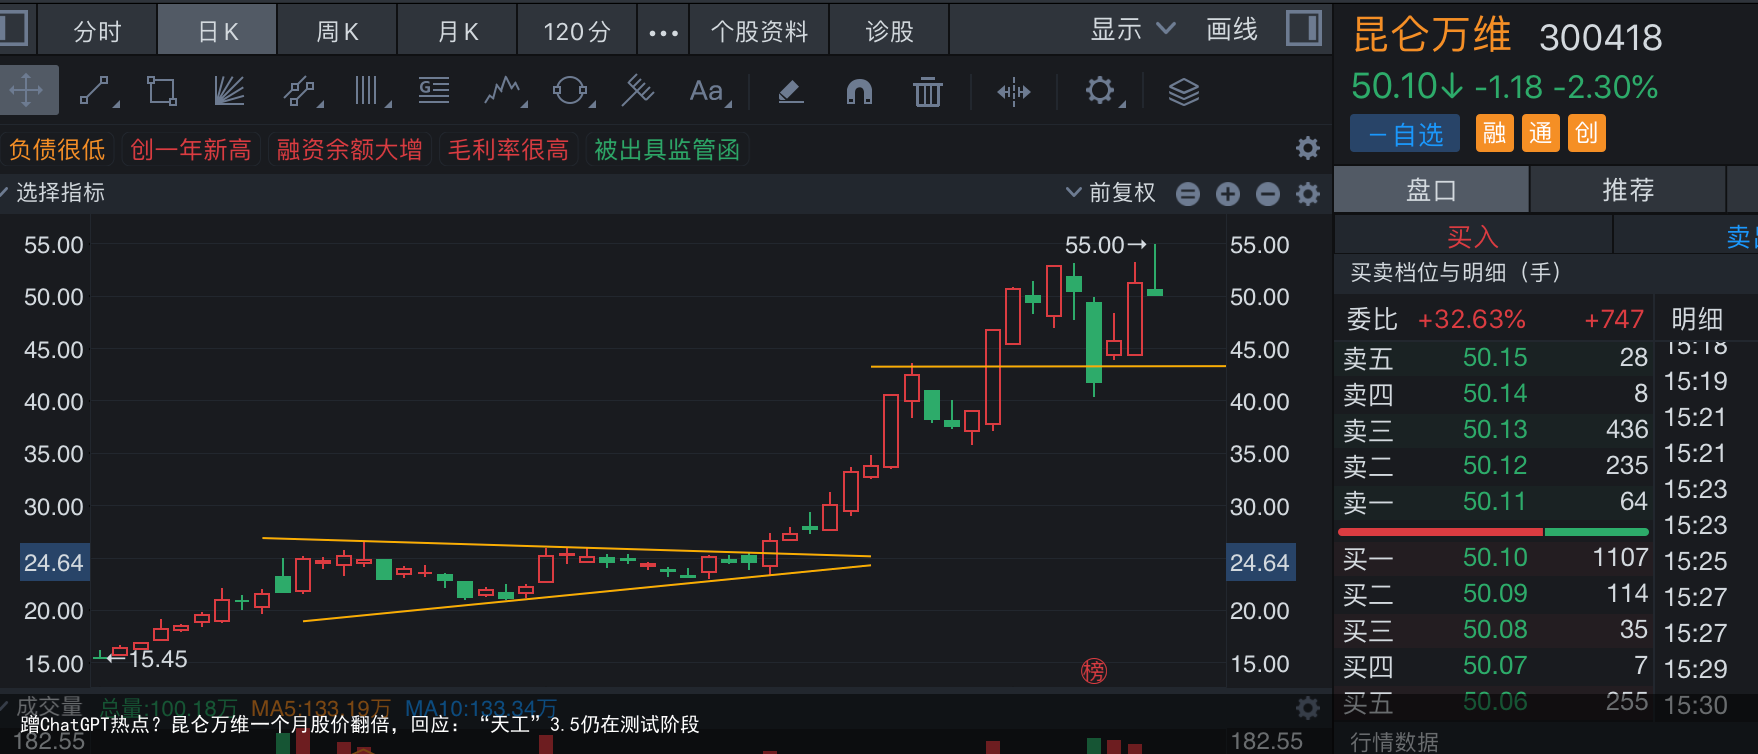Click the 明细 column header

1697,319
